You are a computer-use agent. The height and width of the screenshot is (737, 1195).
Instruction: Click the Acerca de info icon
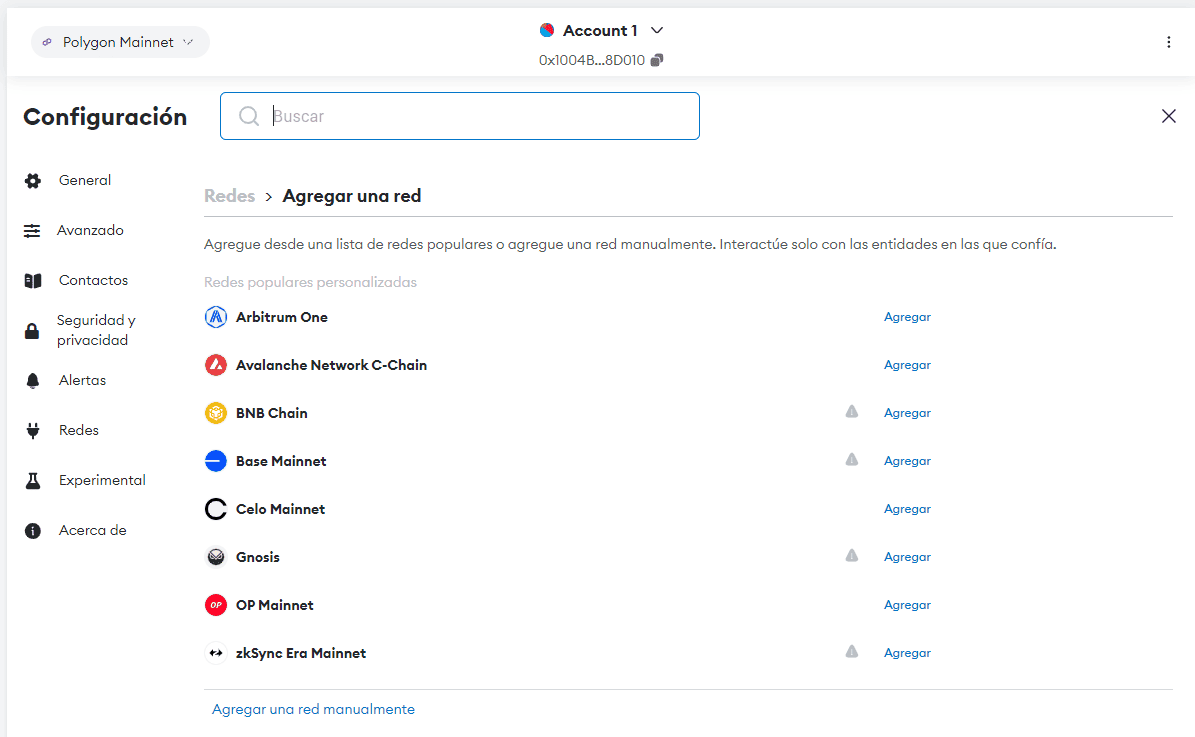click(x=33, y=530)
